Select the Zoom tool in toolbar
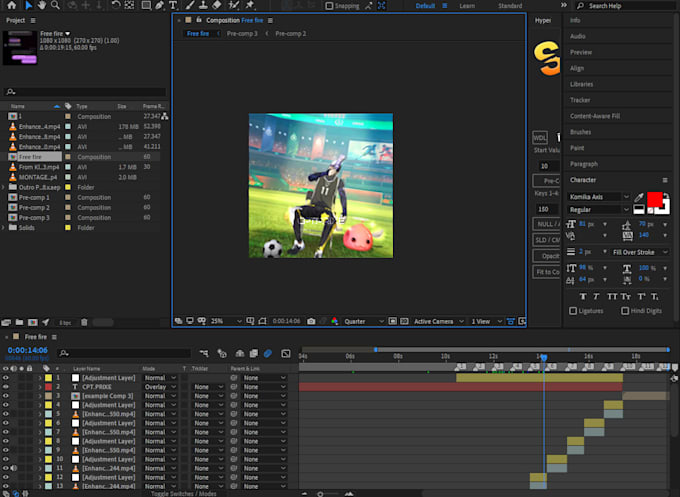The image size is (680, 497). tap(55, 5)
